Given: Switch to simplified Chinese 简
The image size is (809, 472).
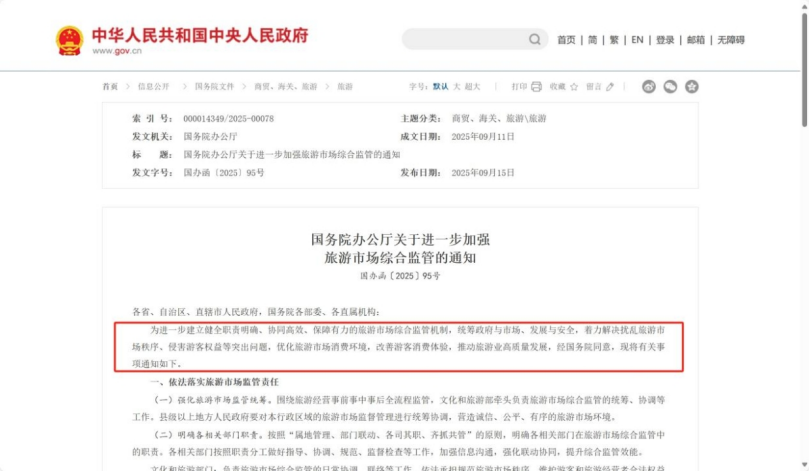Looking at the screenshot, I should point(592,40).
